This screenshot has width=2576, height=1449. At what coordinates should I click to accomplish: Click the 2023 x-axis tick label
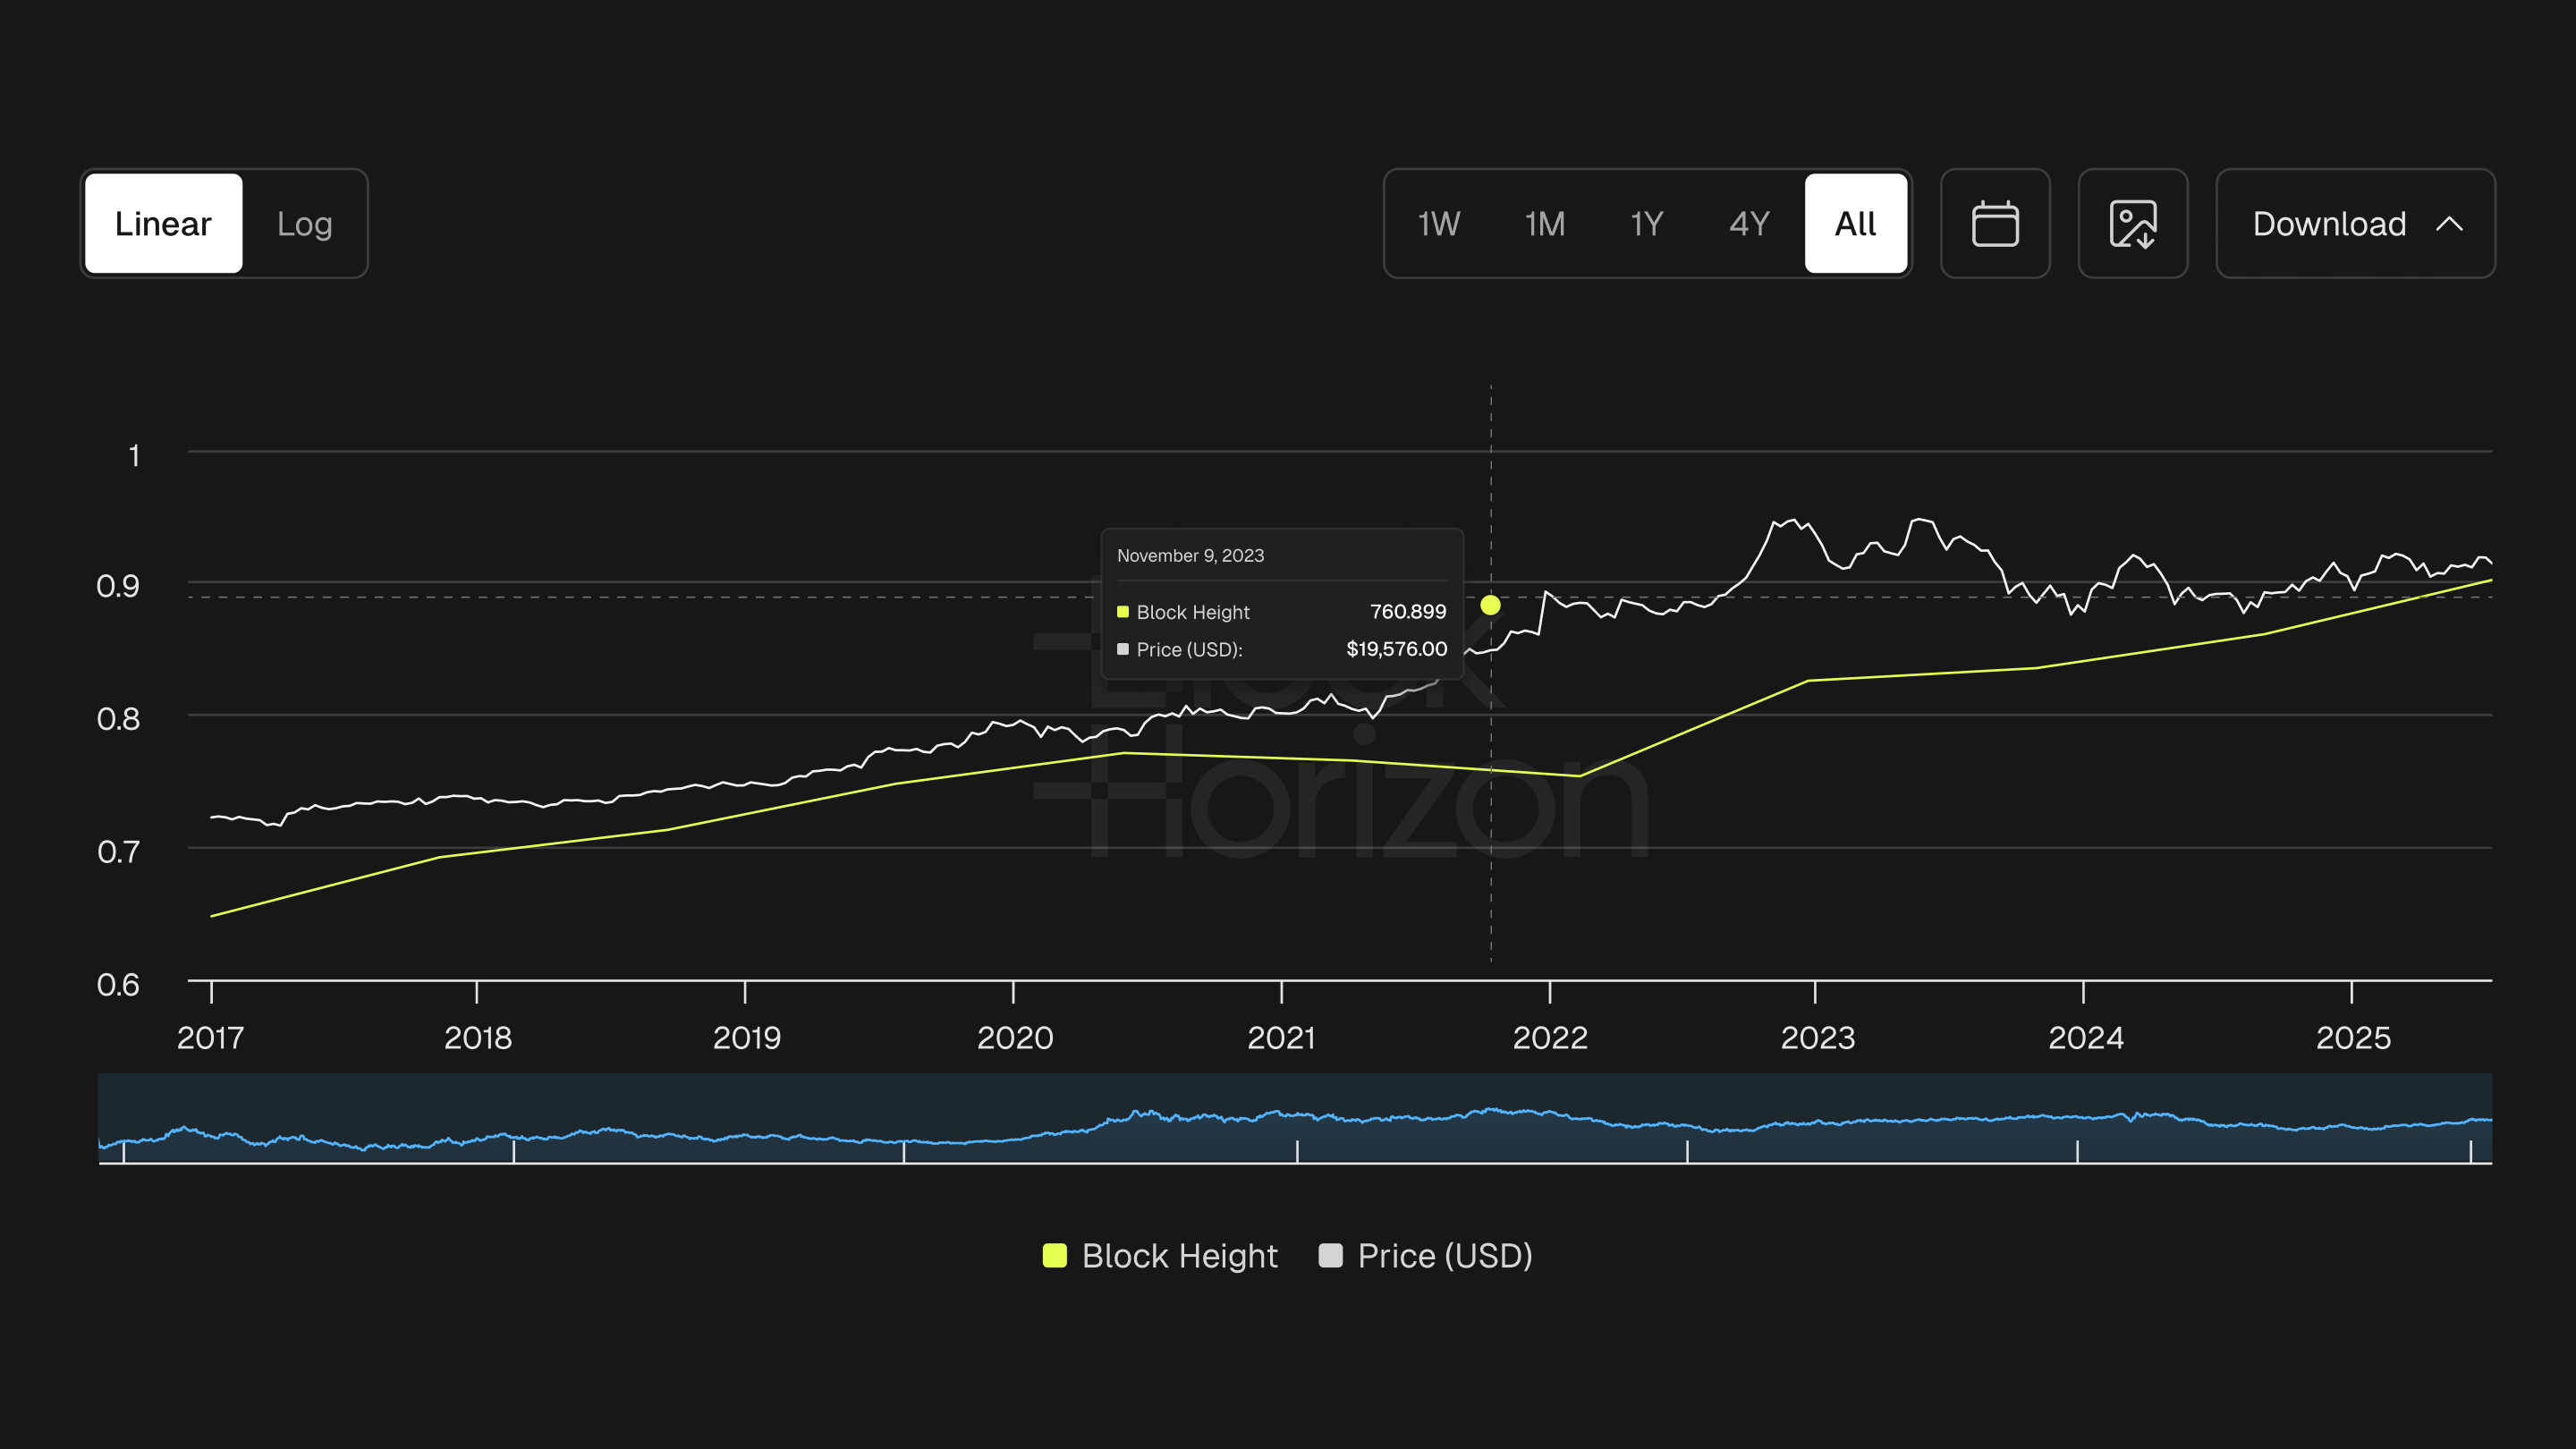[x=1817, y=1037]
